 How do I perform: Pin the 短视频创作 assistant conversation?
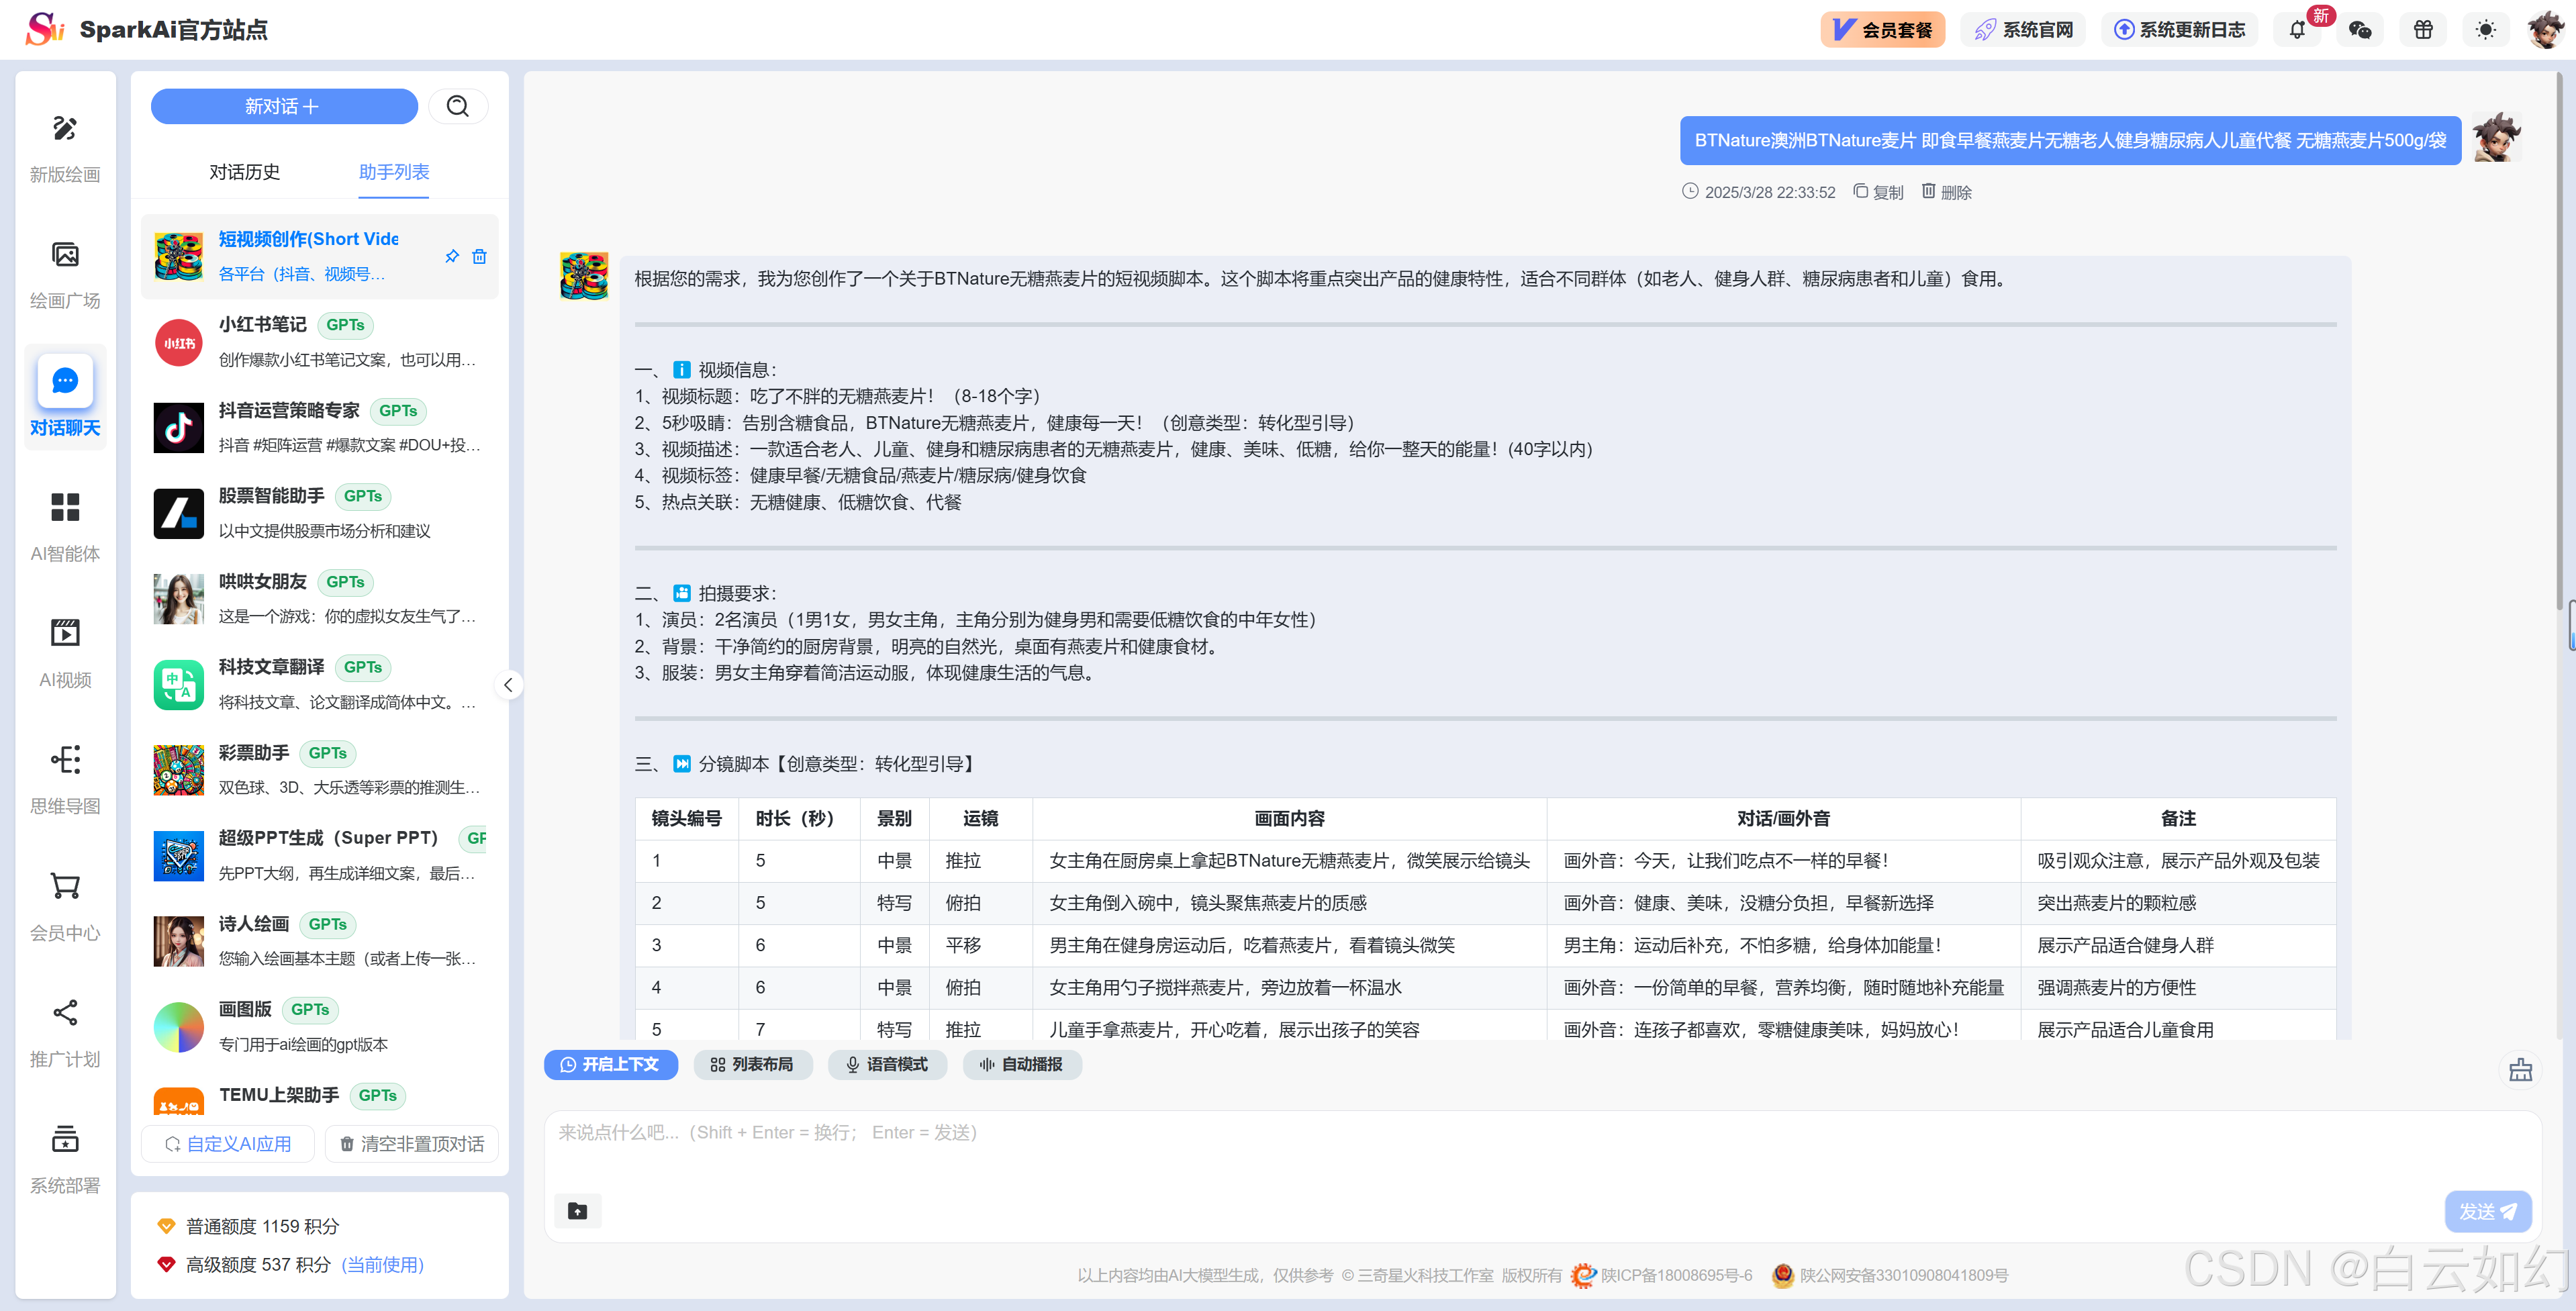tap(452, 257)
